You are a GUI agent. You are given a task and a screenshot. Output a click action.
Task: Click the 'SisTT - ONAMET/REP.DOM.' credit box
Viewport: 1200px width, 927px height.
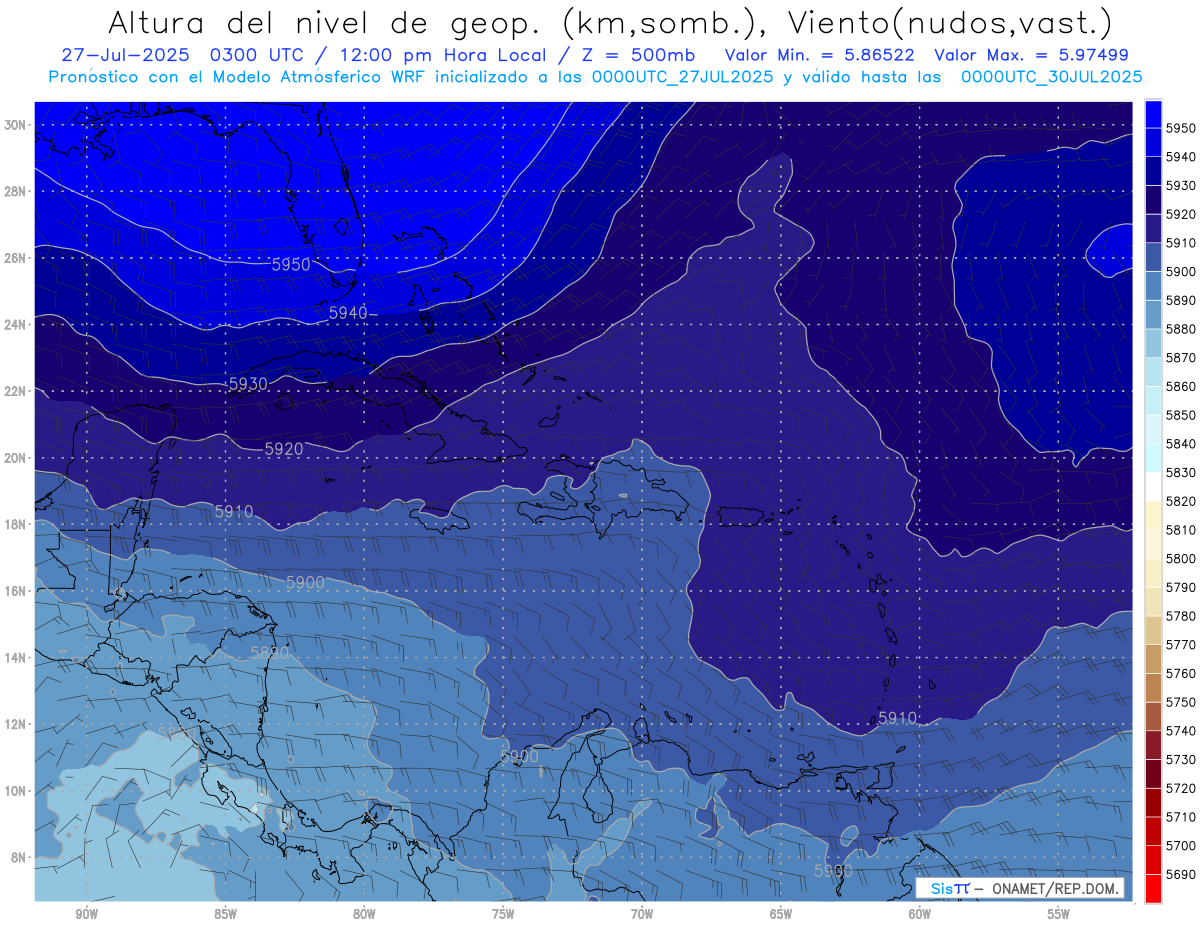coord(1019,888)
